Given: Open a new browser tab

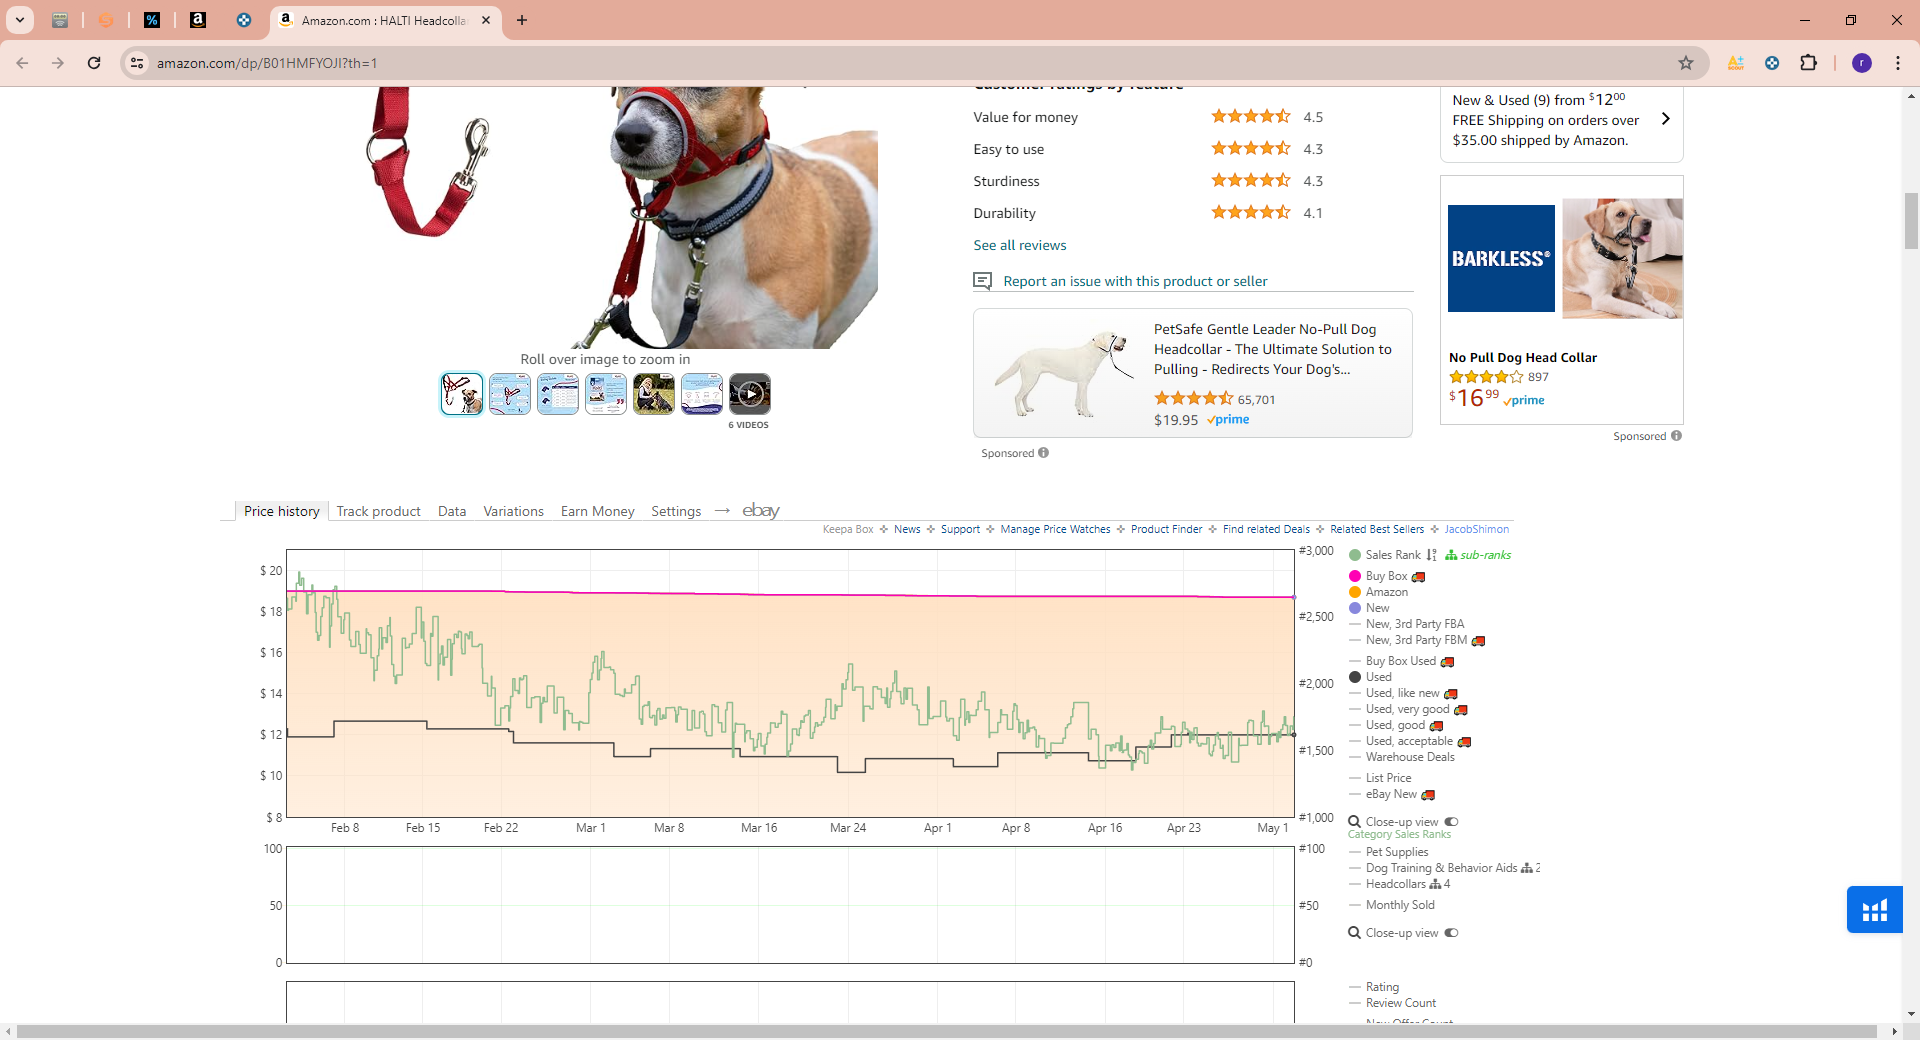Looking at the screenshot, I should tap(522, 20).
